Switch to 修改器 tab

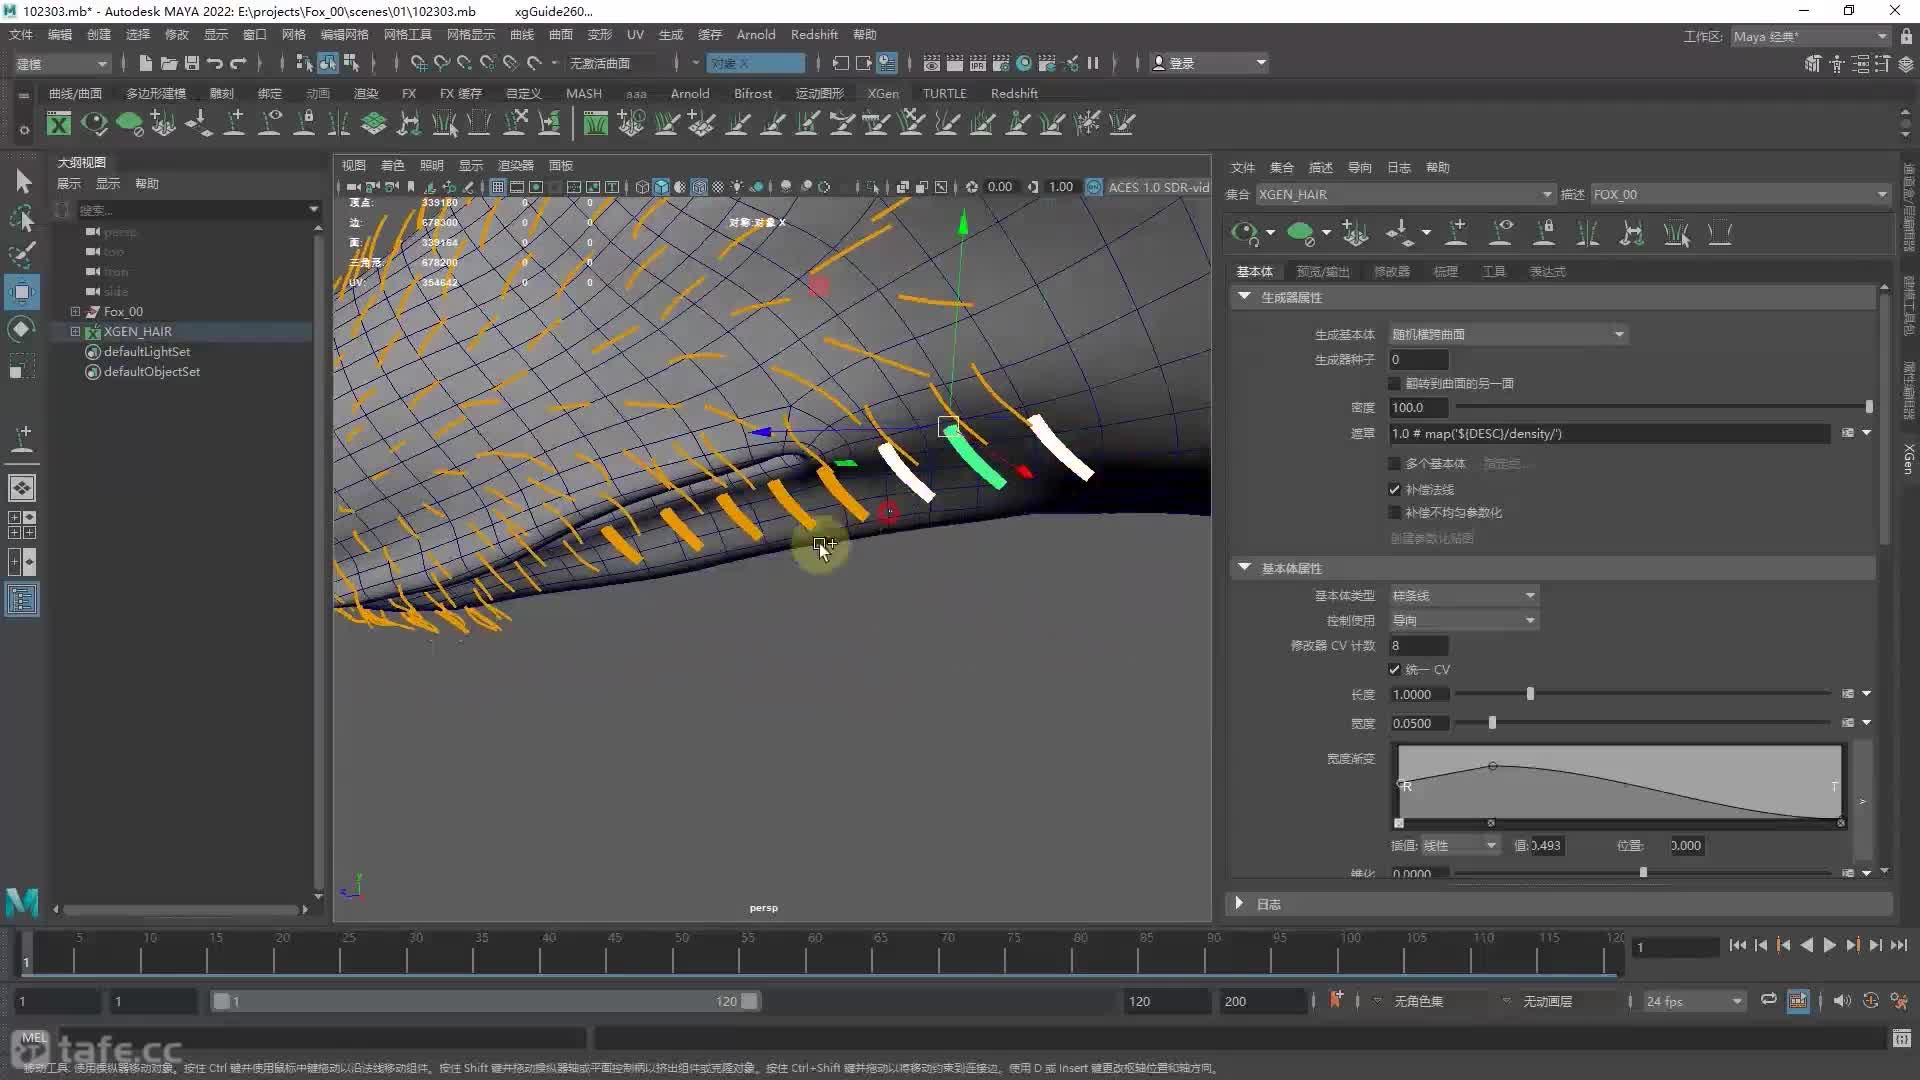coord(1391,271)
